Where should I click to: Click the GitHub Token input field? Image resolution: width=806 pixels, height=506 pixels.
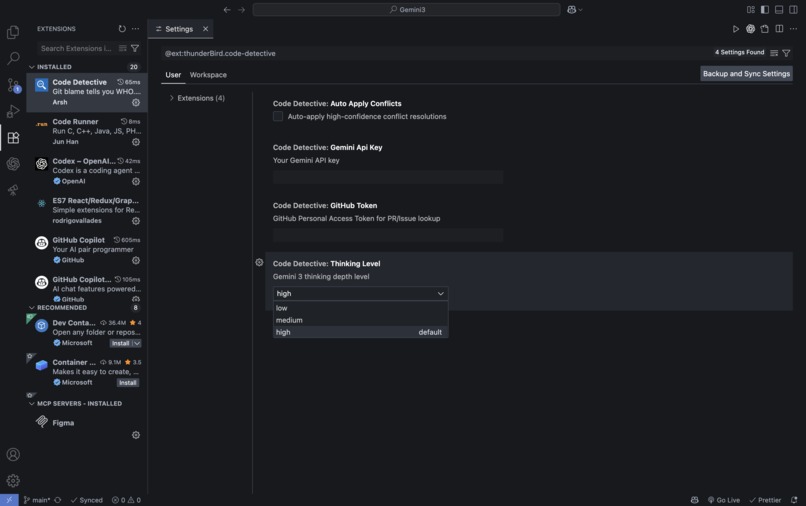(x=388, y=236)
